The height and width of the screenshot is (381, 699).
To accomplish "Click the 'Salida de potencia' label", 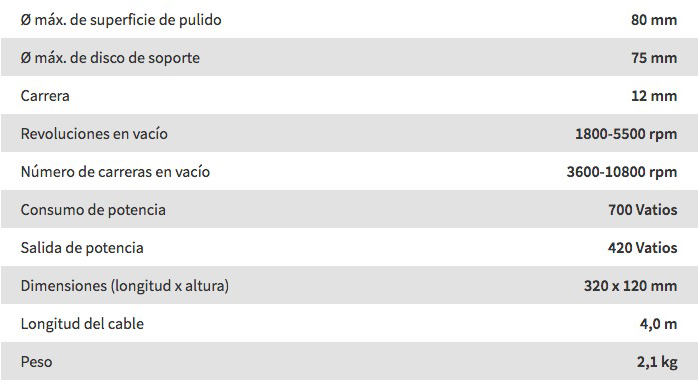I will tap(82, 248).
